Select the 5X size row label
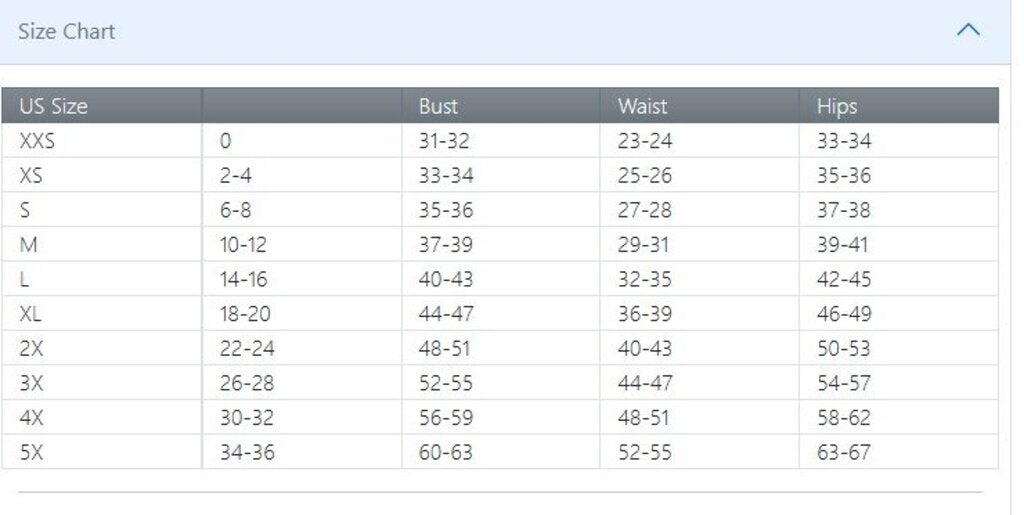Image resolution: width=1024 pixels, height=515 pixels. pos(31,452)
